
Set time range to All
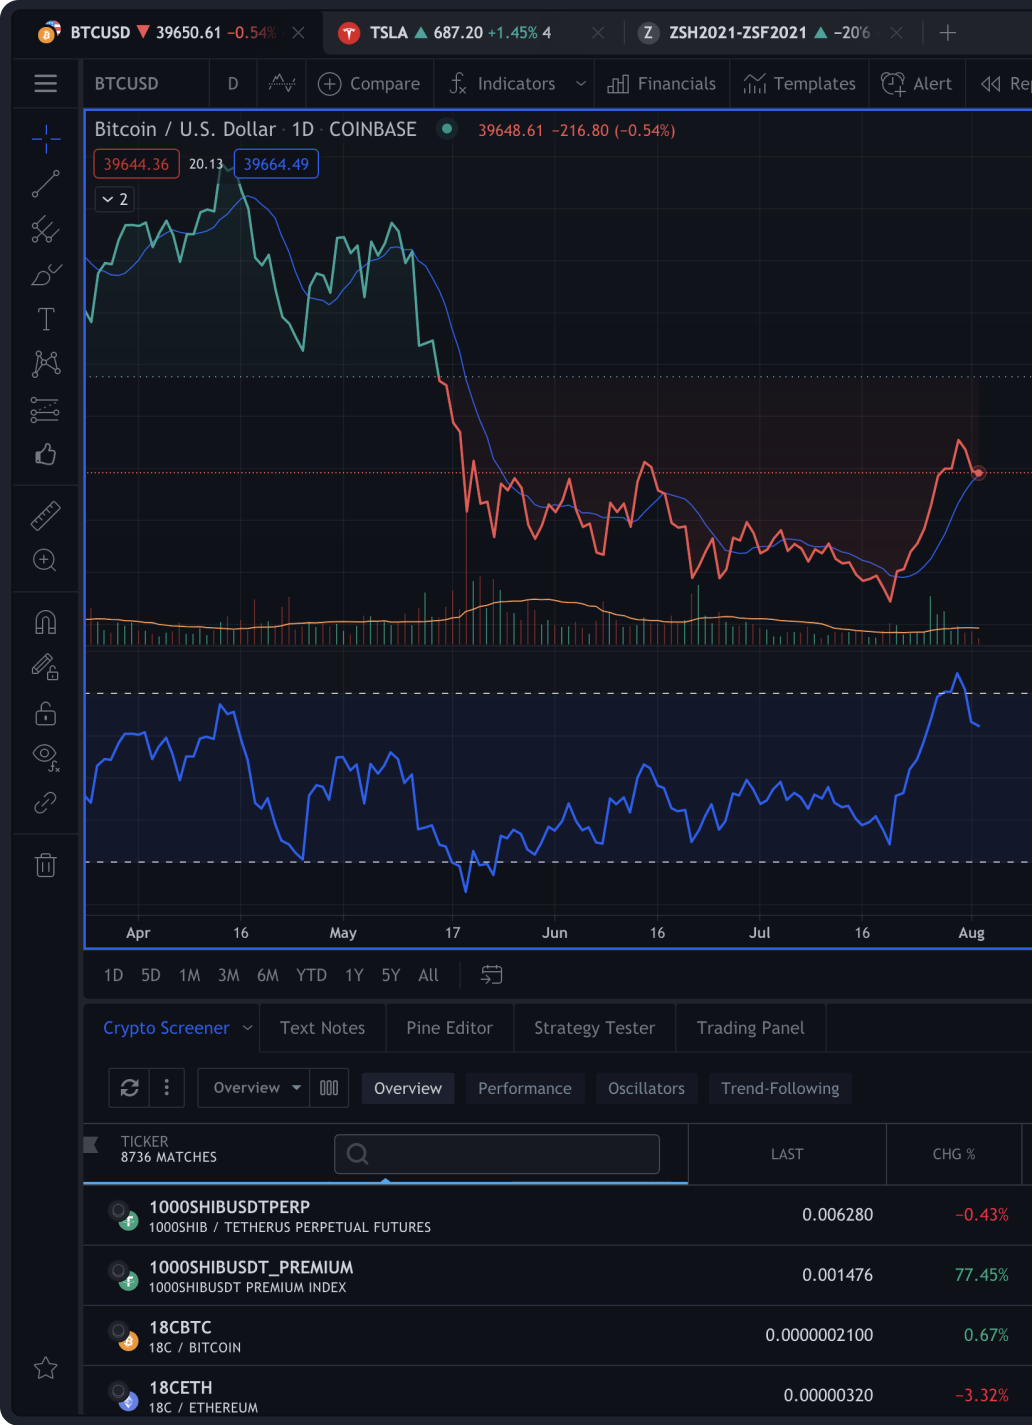coord(428,975)
